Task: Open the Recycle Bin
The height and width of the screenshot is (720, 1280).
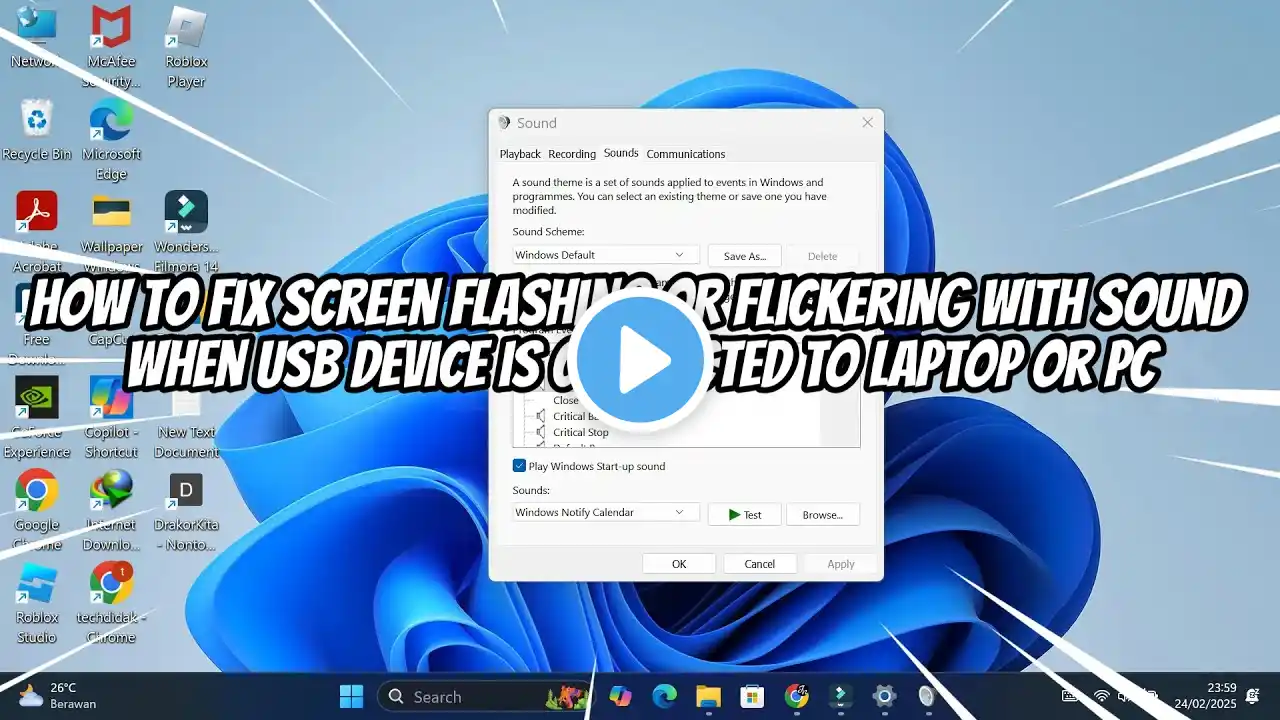Action: coord(37,130)
